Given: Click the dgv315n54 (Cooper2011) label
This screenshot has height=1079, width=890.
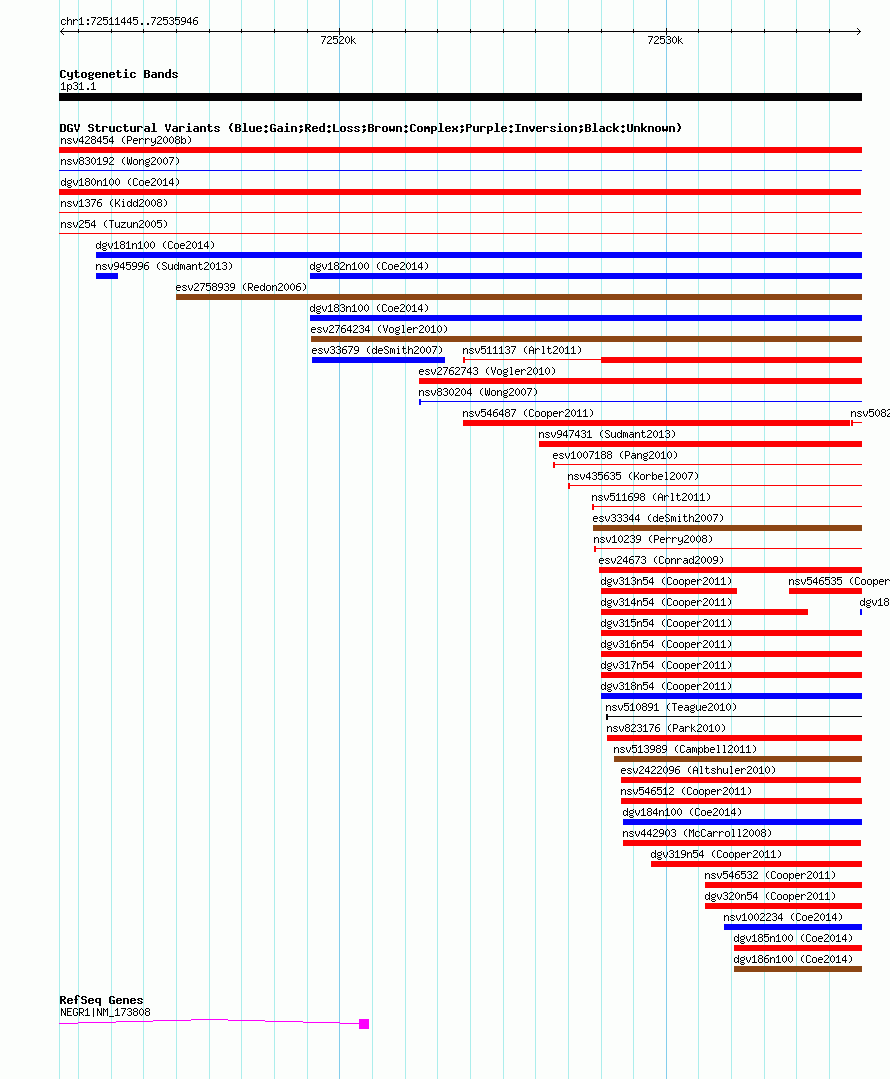Looking at the screenshot, I should tap(666, 623).
